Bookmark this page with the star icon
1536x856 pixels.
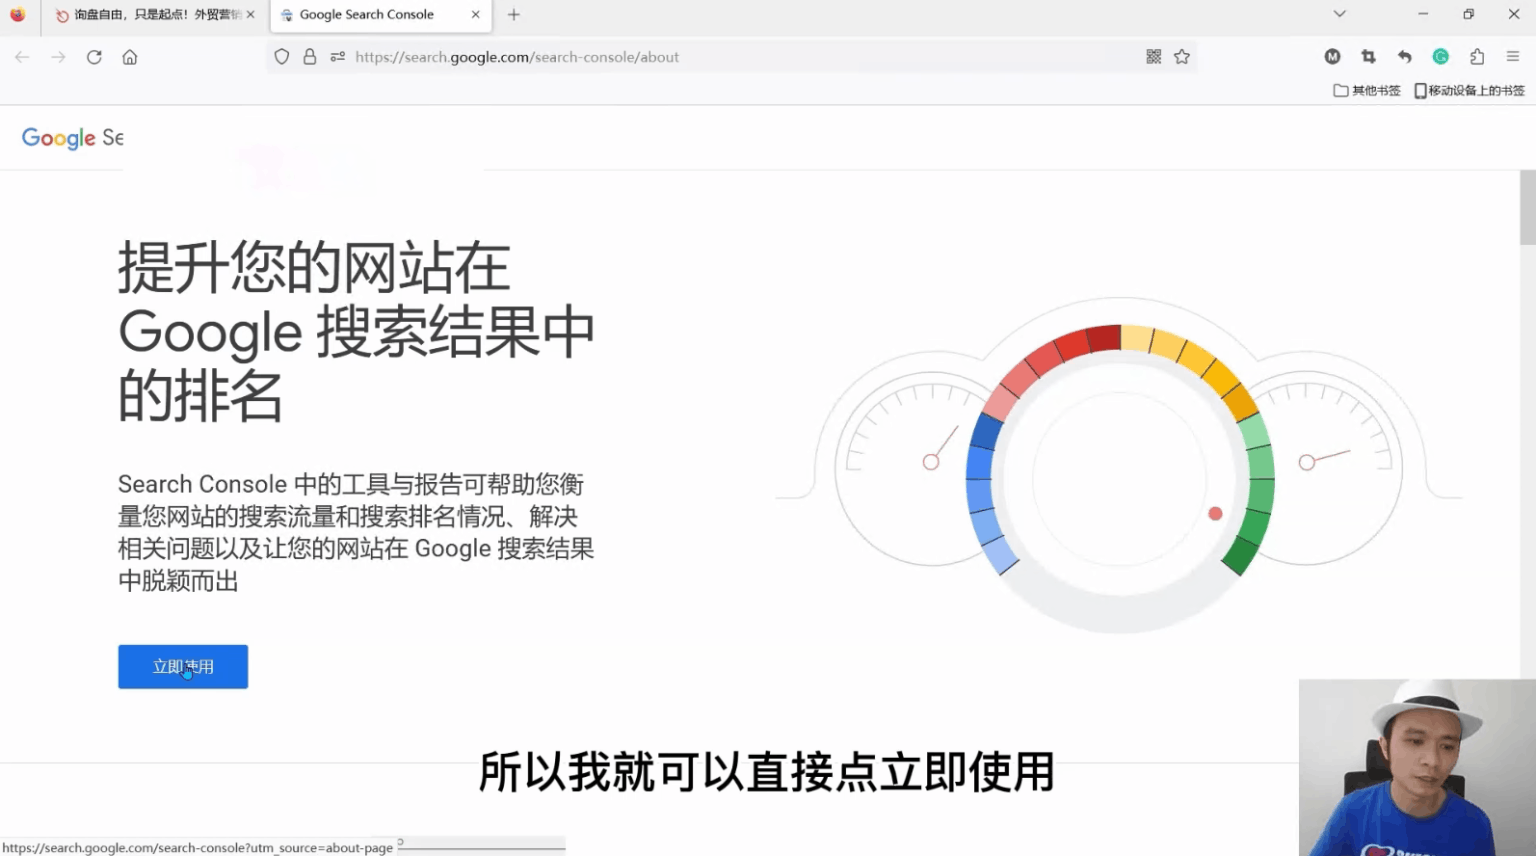1182,57
